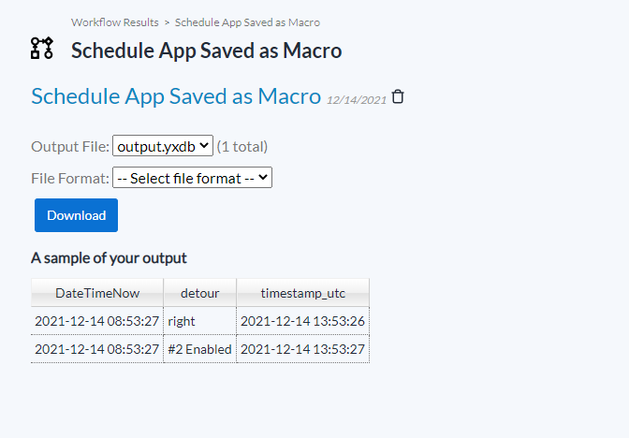The image size is (629, 438).
Task: Select the 'right' detour cell
Action: [182, 321]
